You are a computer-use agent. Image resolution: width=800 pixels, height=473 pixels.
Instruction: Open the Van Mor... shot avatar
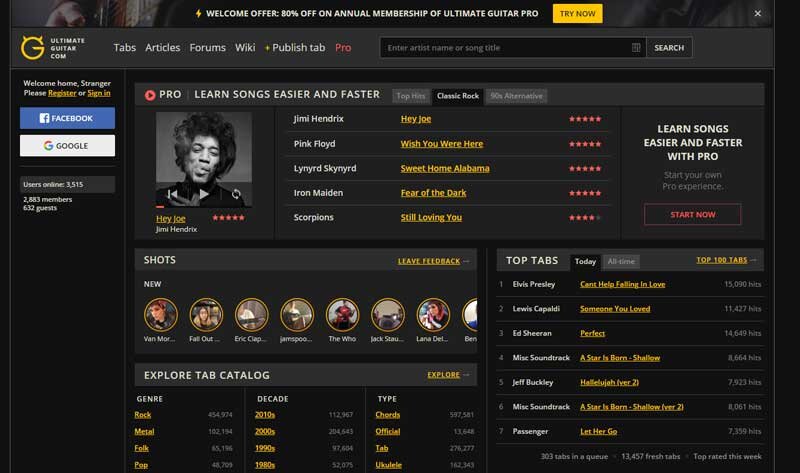coord(161,315)
